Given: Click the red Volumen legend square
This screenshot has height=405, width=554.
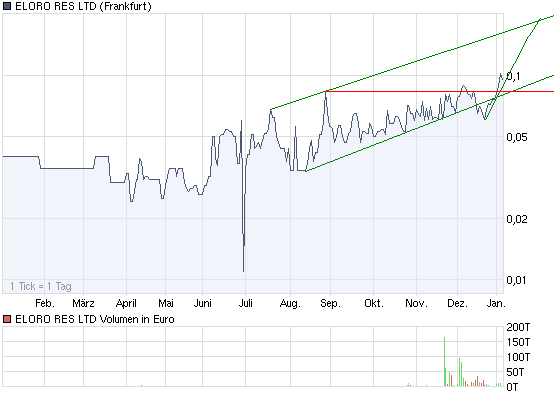Looking at the screenshot, I should (7, 319).
